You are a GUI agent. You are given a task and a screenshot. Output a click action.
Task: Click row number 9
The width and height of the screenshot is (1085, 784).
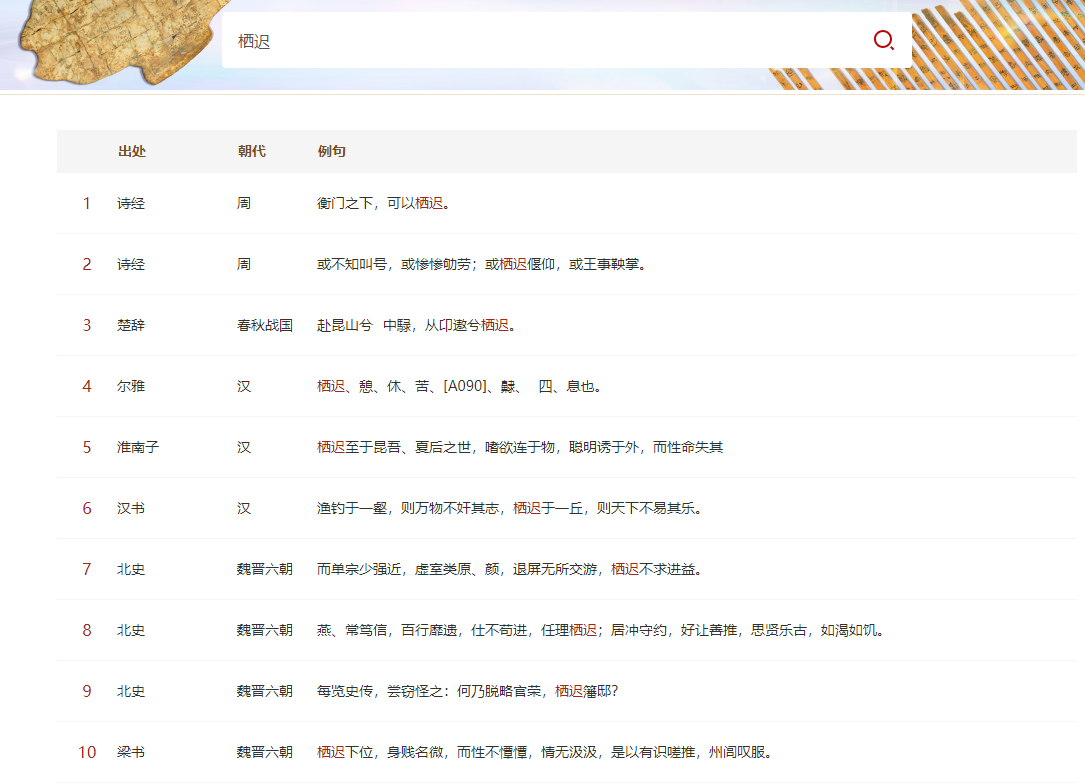pyautogui.click(x=86, y=691)
